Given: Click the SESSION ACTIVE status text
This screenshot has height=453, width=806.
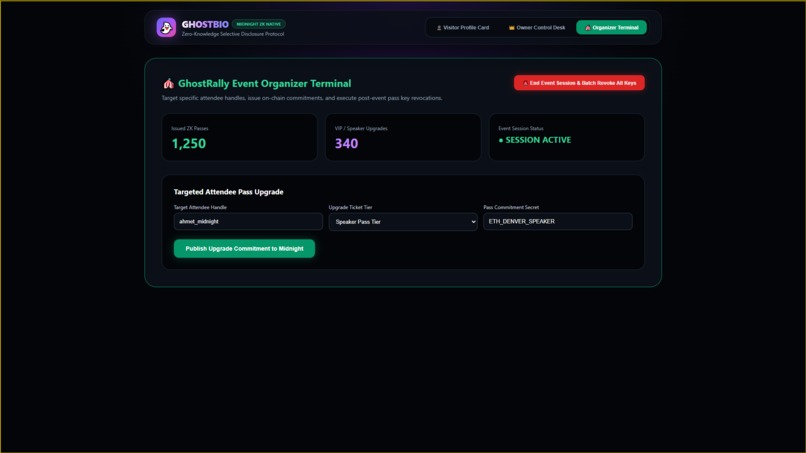Looking at the screenshot, I should [535, 140].
